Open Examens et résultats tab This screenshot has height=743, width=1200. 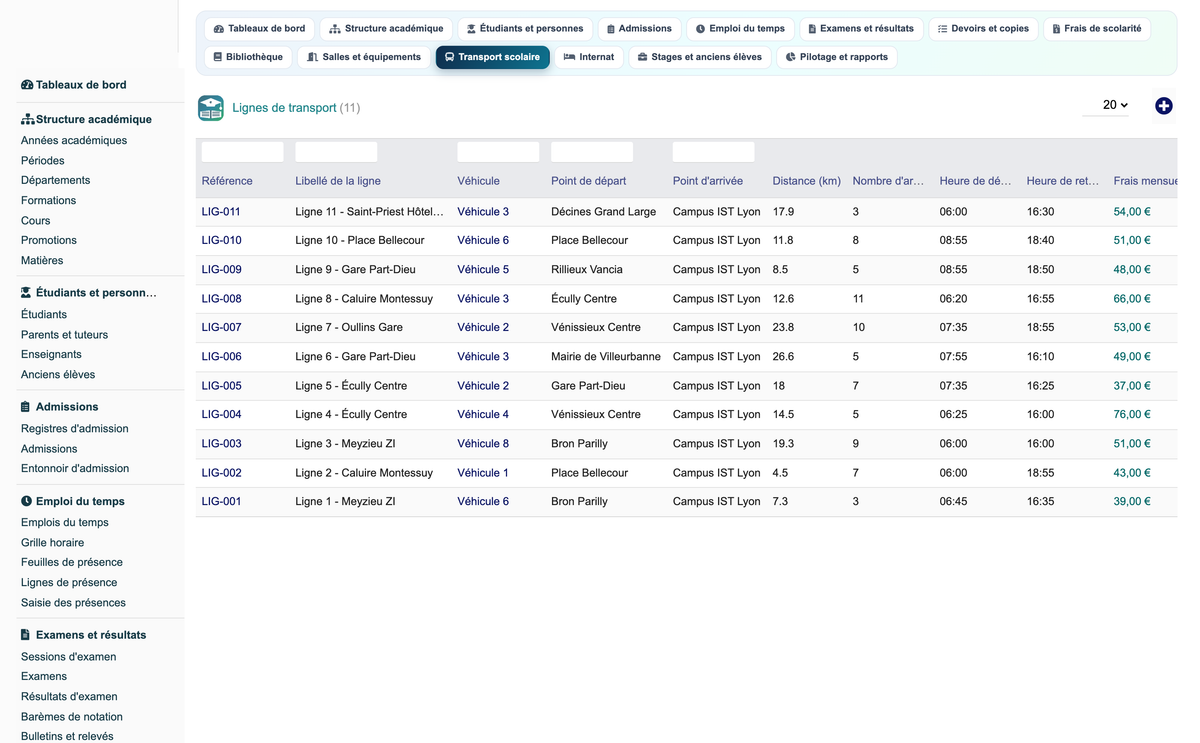[861, 29]
